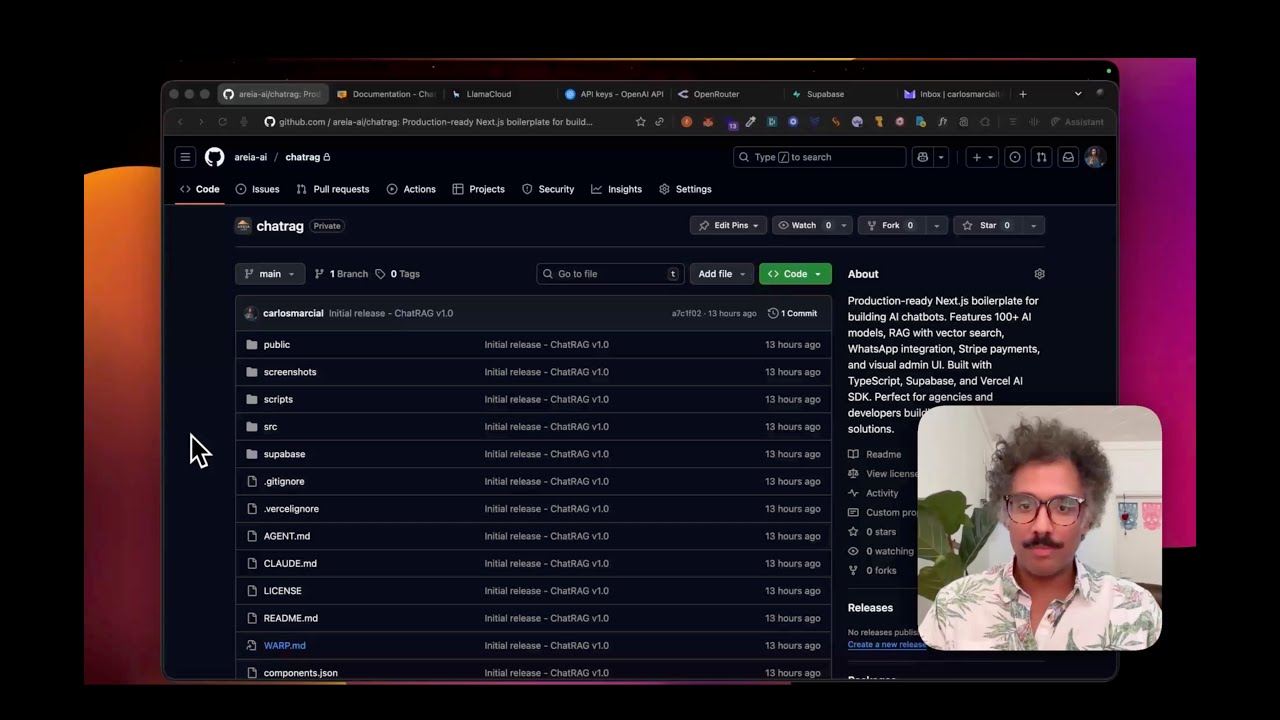Open the .gitignore file
This screenshot has width=1280, height=720.
pyautogui.click(x=284, y=481)
